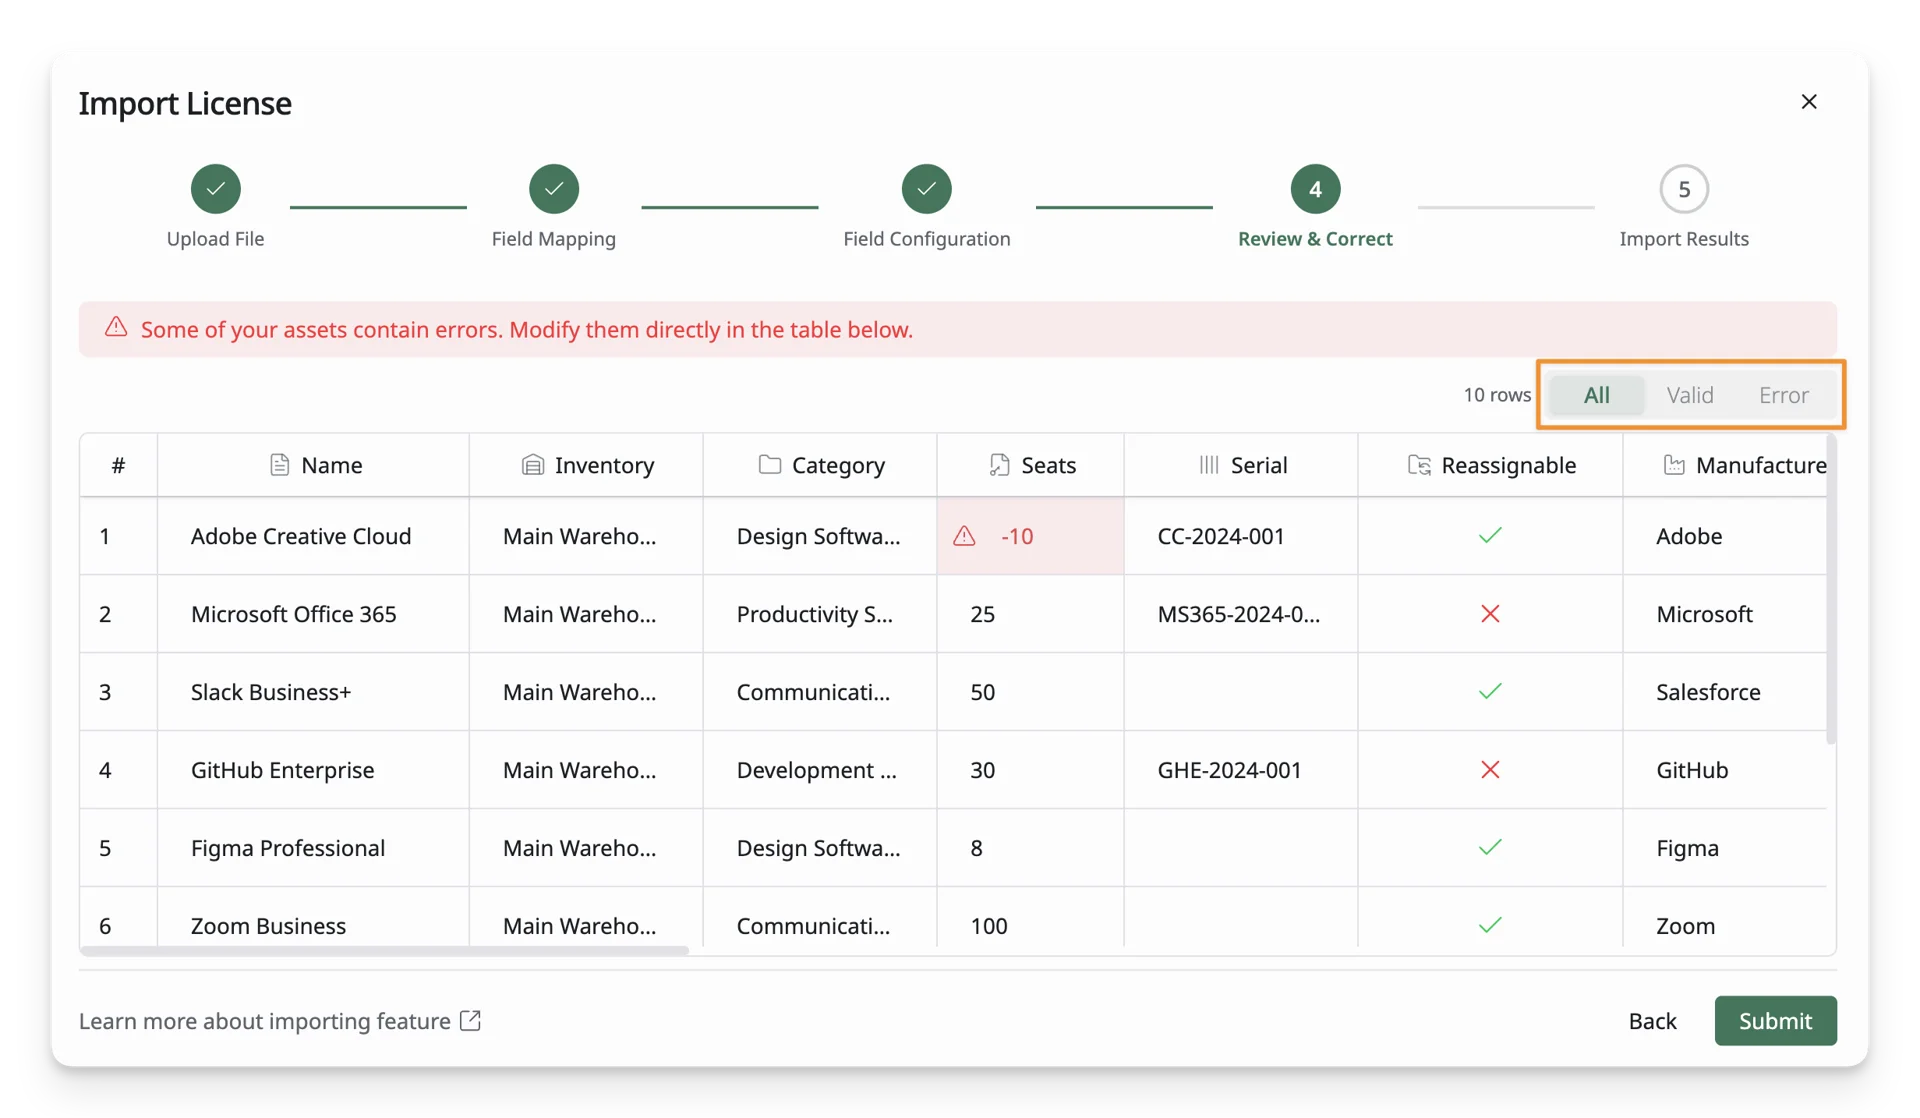This screenshot has width=1920, height=1118.
Task: Click step 4 Review & Correct circle
Action: [x=1316, y=189]
